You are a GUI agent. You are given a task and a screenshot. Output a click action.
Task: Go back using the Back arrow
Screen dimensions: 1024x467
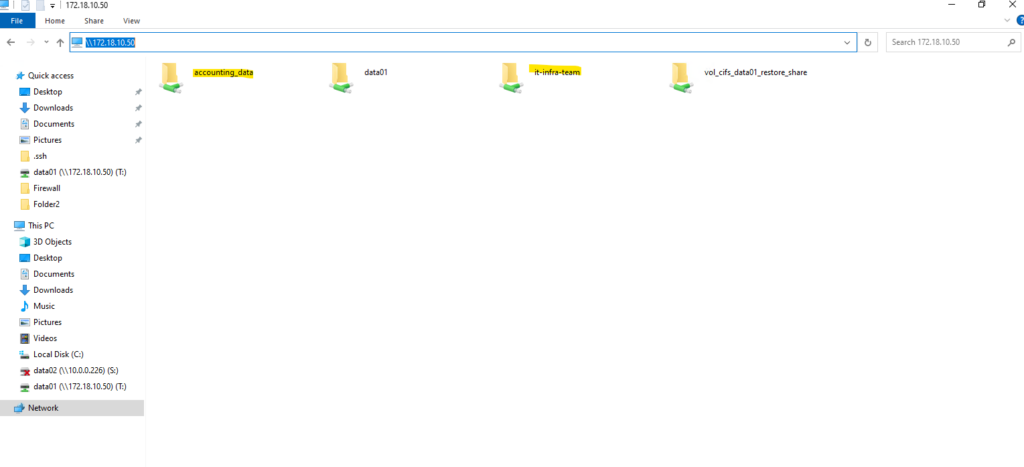point(11,43)
